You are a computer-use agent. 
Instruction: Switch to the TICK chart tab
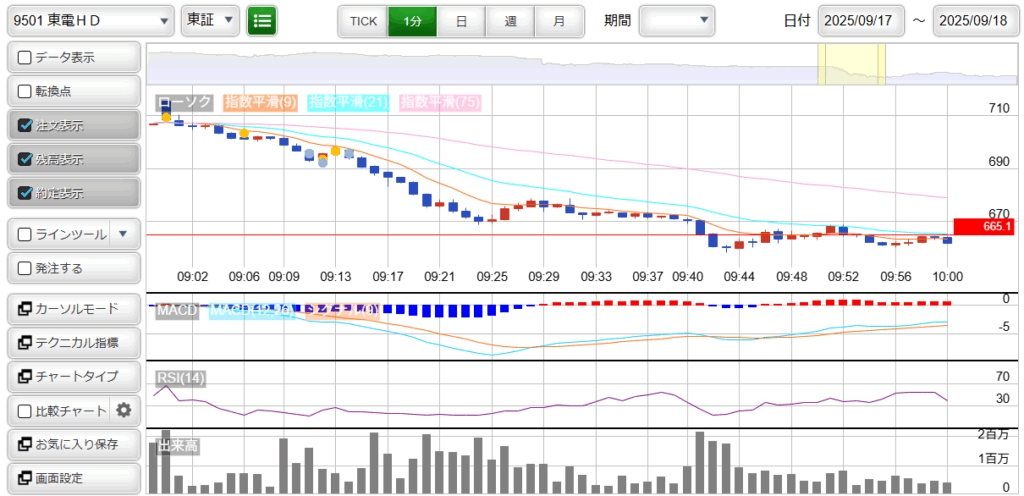(x=363, y=21)
